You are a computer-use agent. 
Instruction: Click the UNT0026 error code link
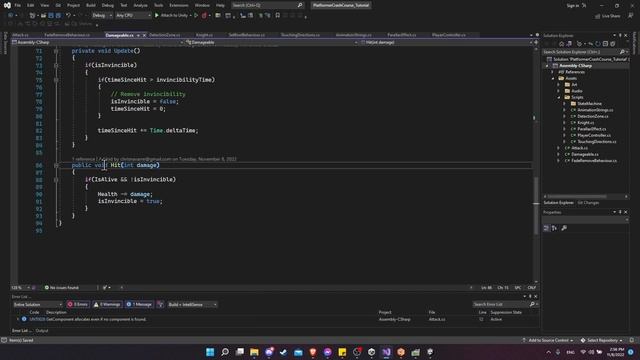(37, 320)
